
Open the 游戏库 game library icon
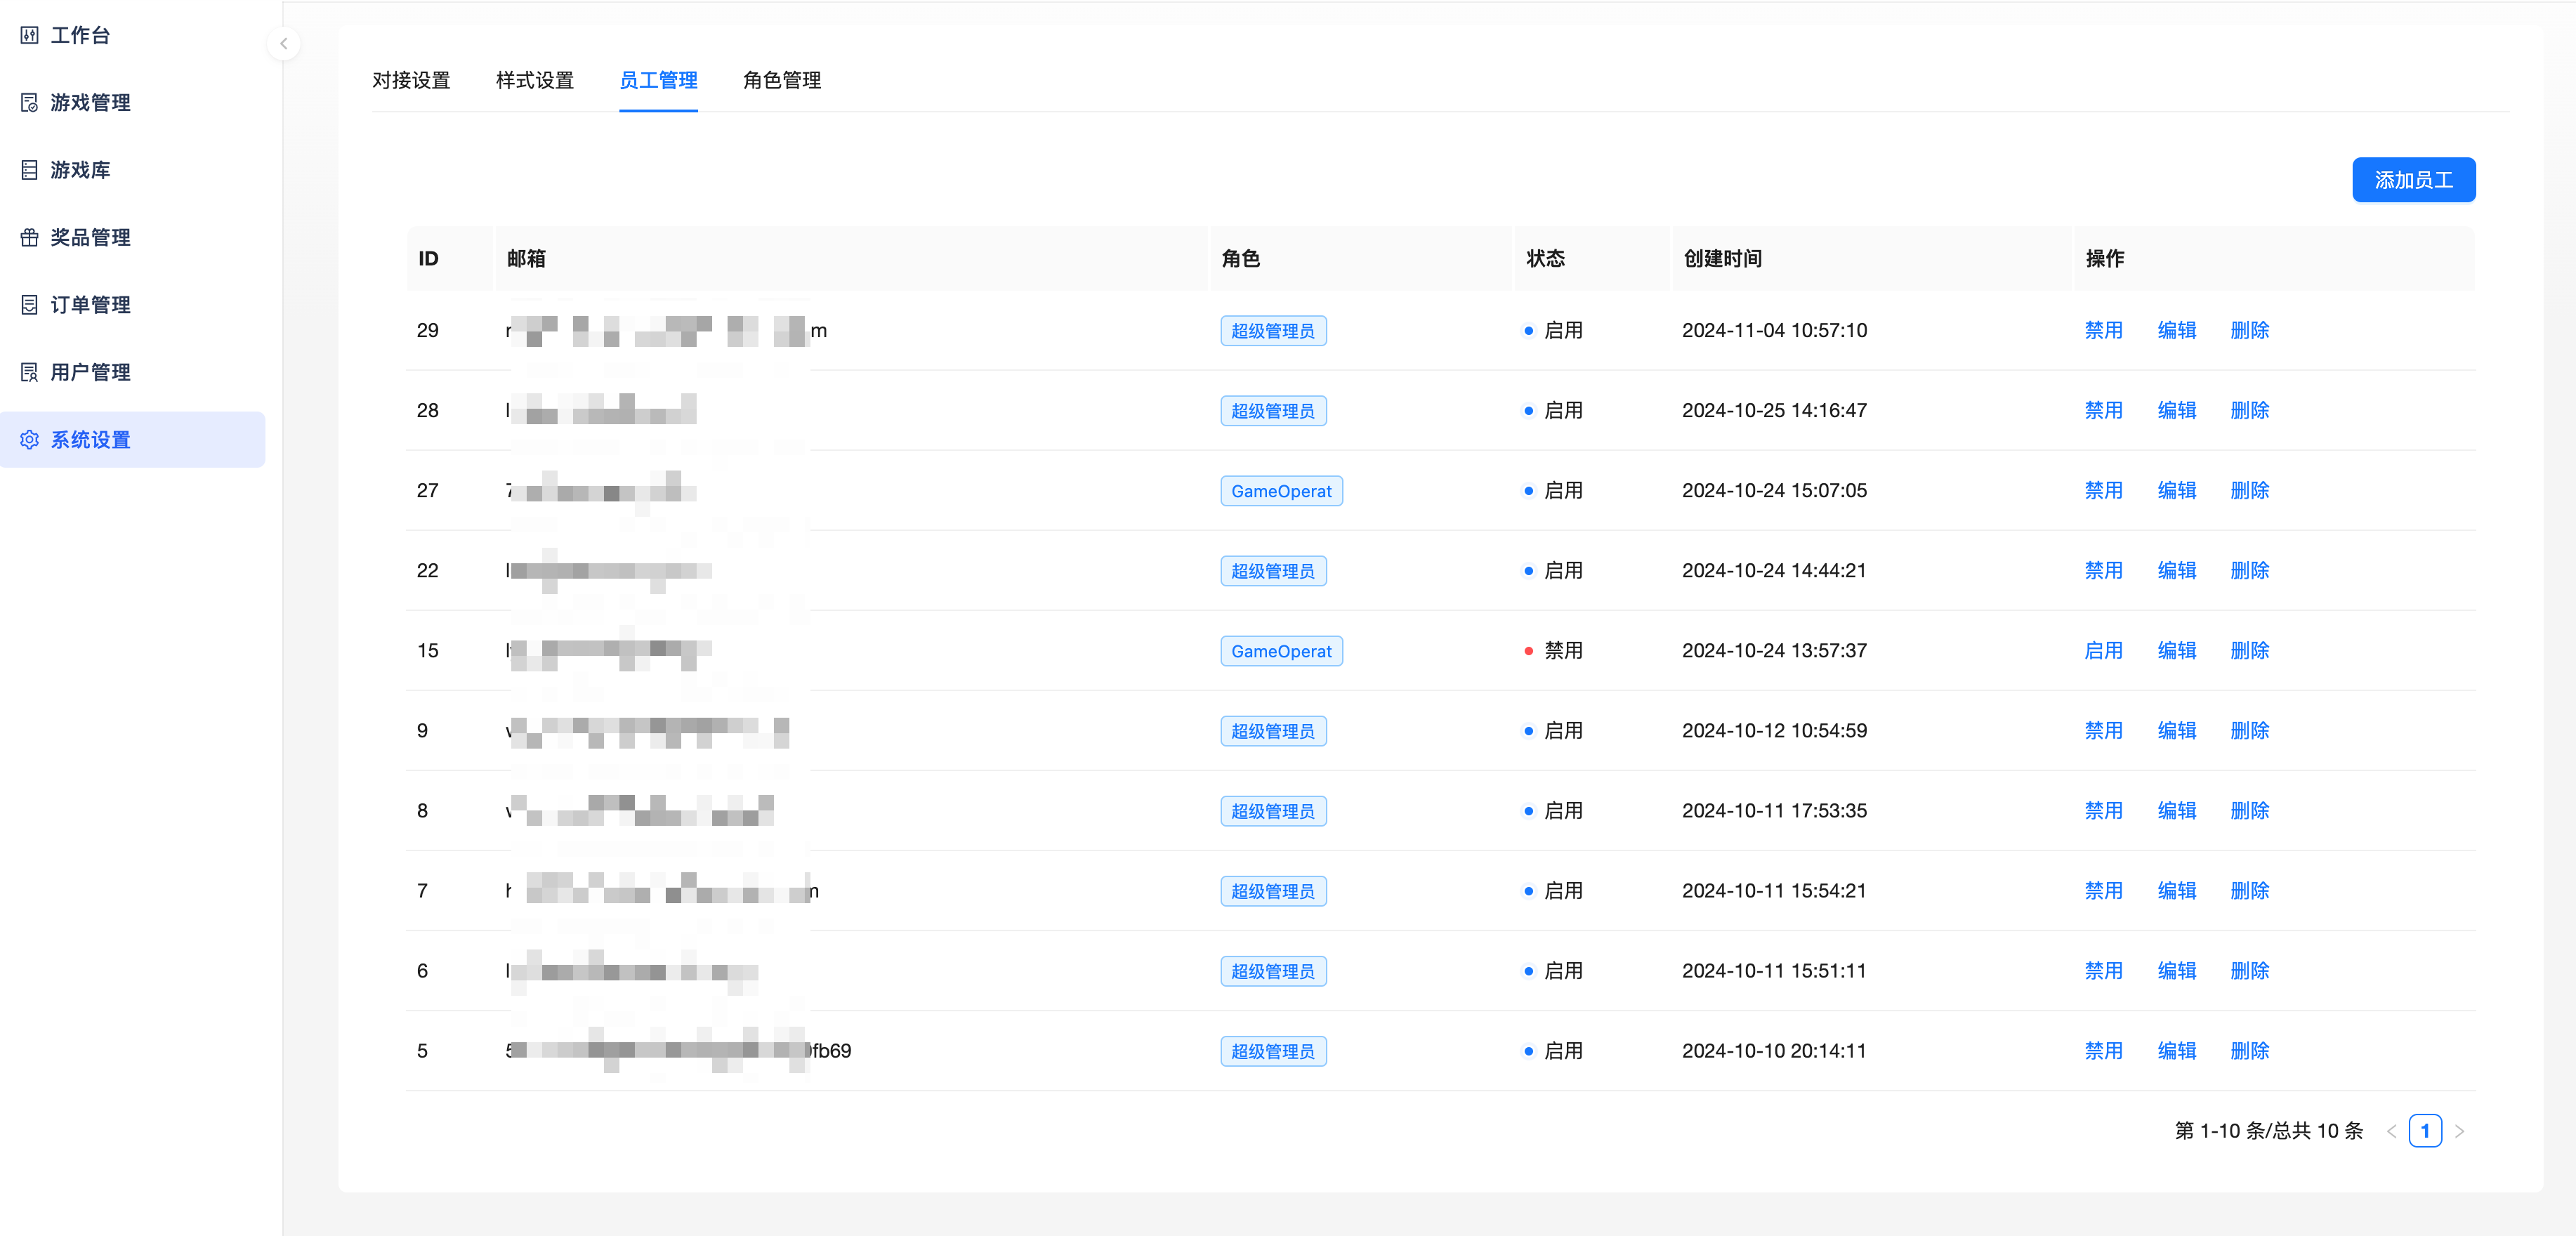(x=30, y=169)
